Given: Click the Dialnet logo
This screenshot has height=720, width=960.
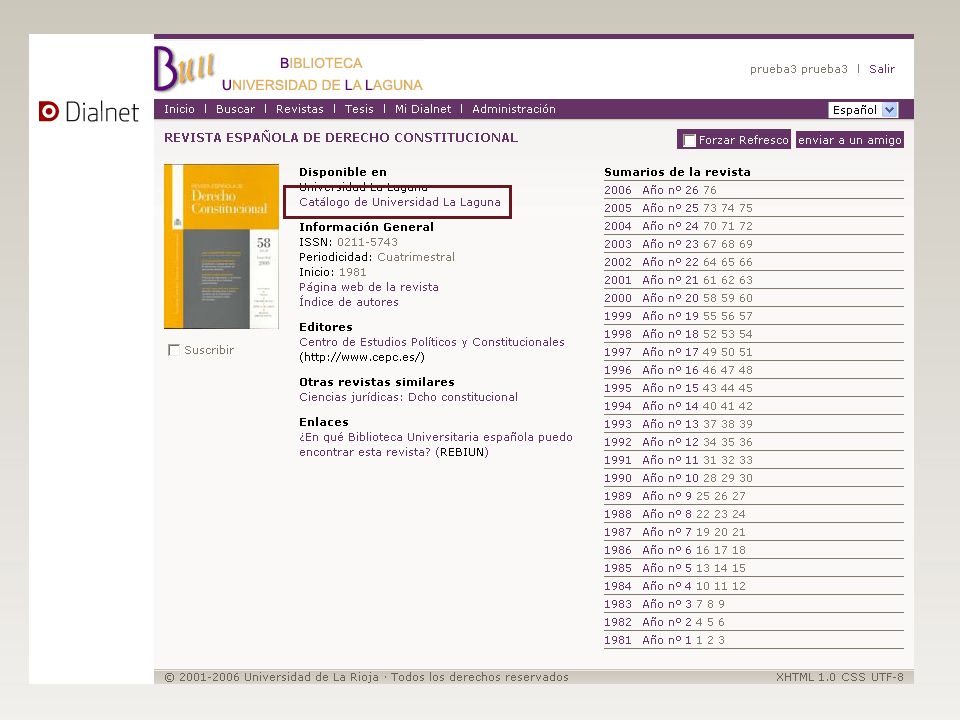Looking at the screenshot, I should click(89, 111).
